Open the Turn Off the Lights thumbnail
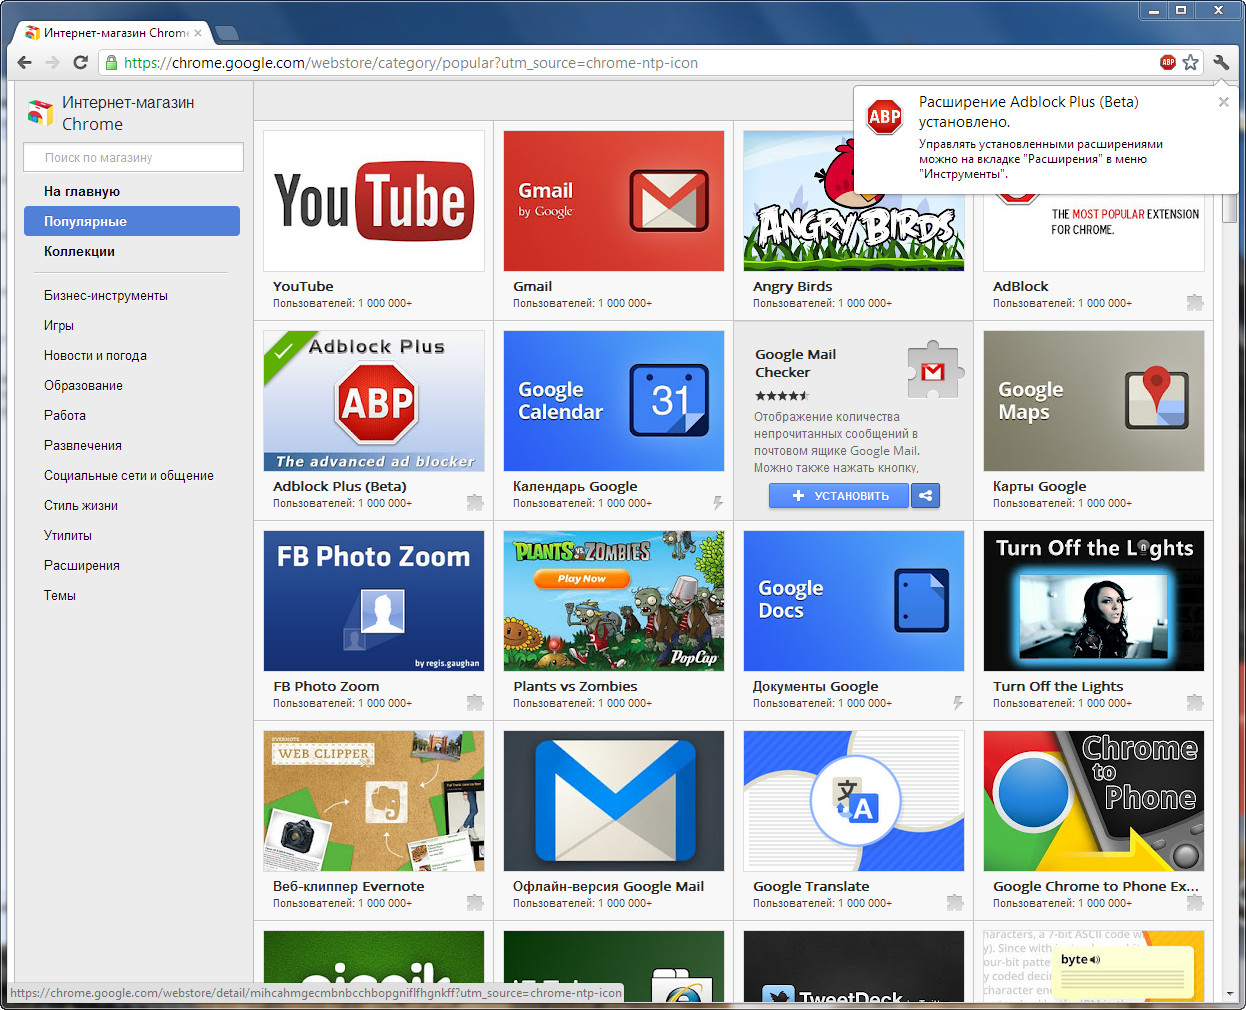The image size is (1246, 1010). click(1094, 601)
